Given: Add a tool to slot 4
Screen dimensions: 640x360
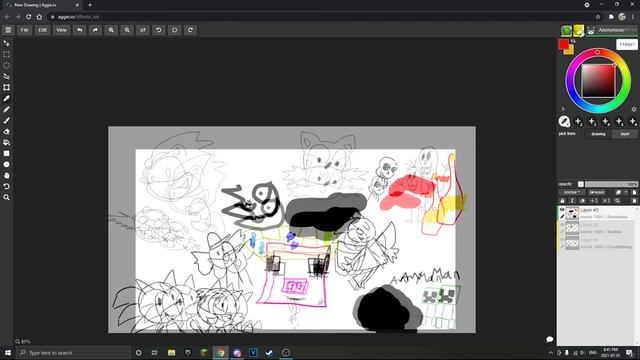Looking at the screenshot, I should coord(606,121).
